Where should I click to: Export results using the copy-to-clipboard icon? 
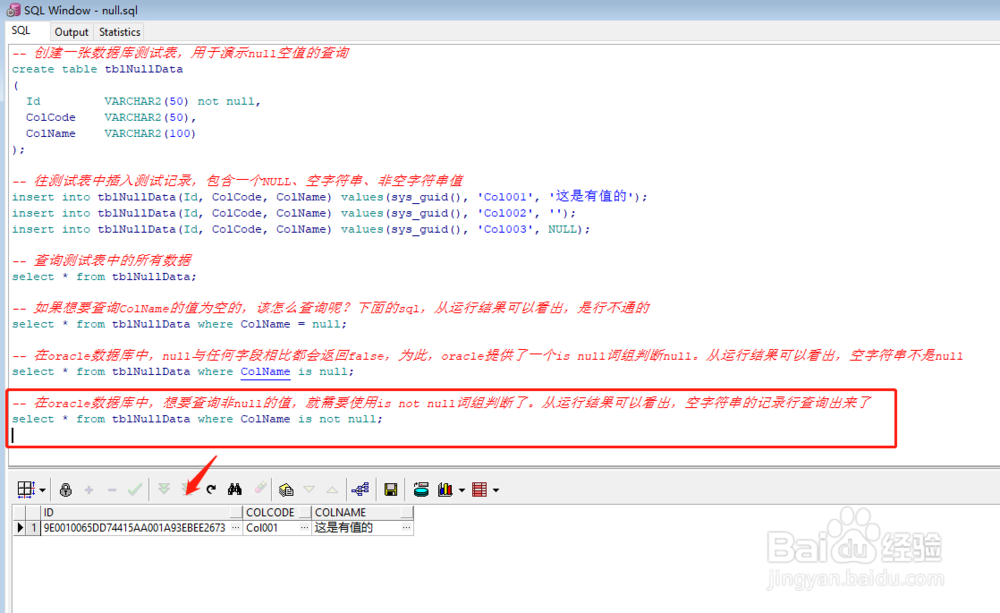tap(285, 489)
